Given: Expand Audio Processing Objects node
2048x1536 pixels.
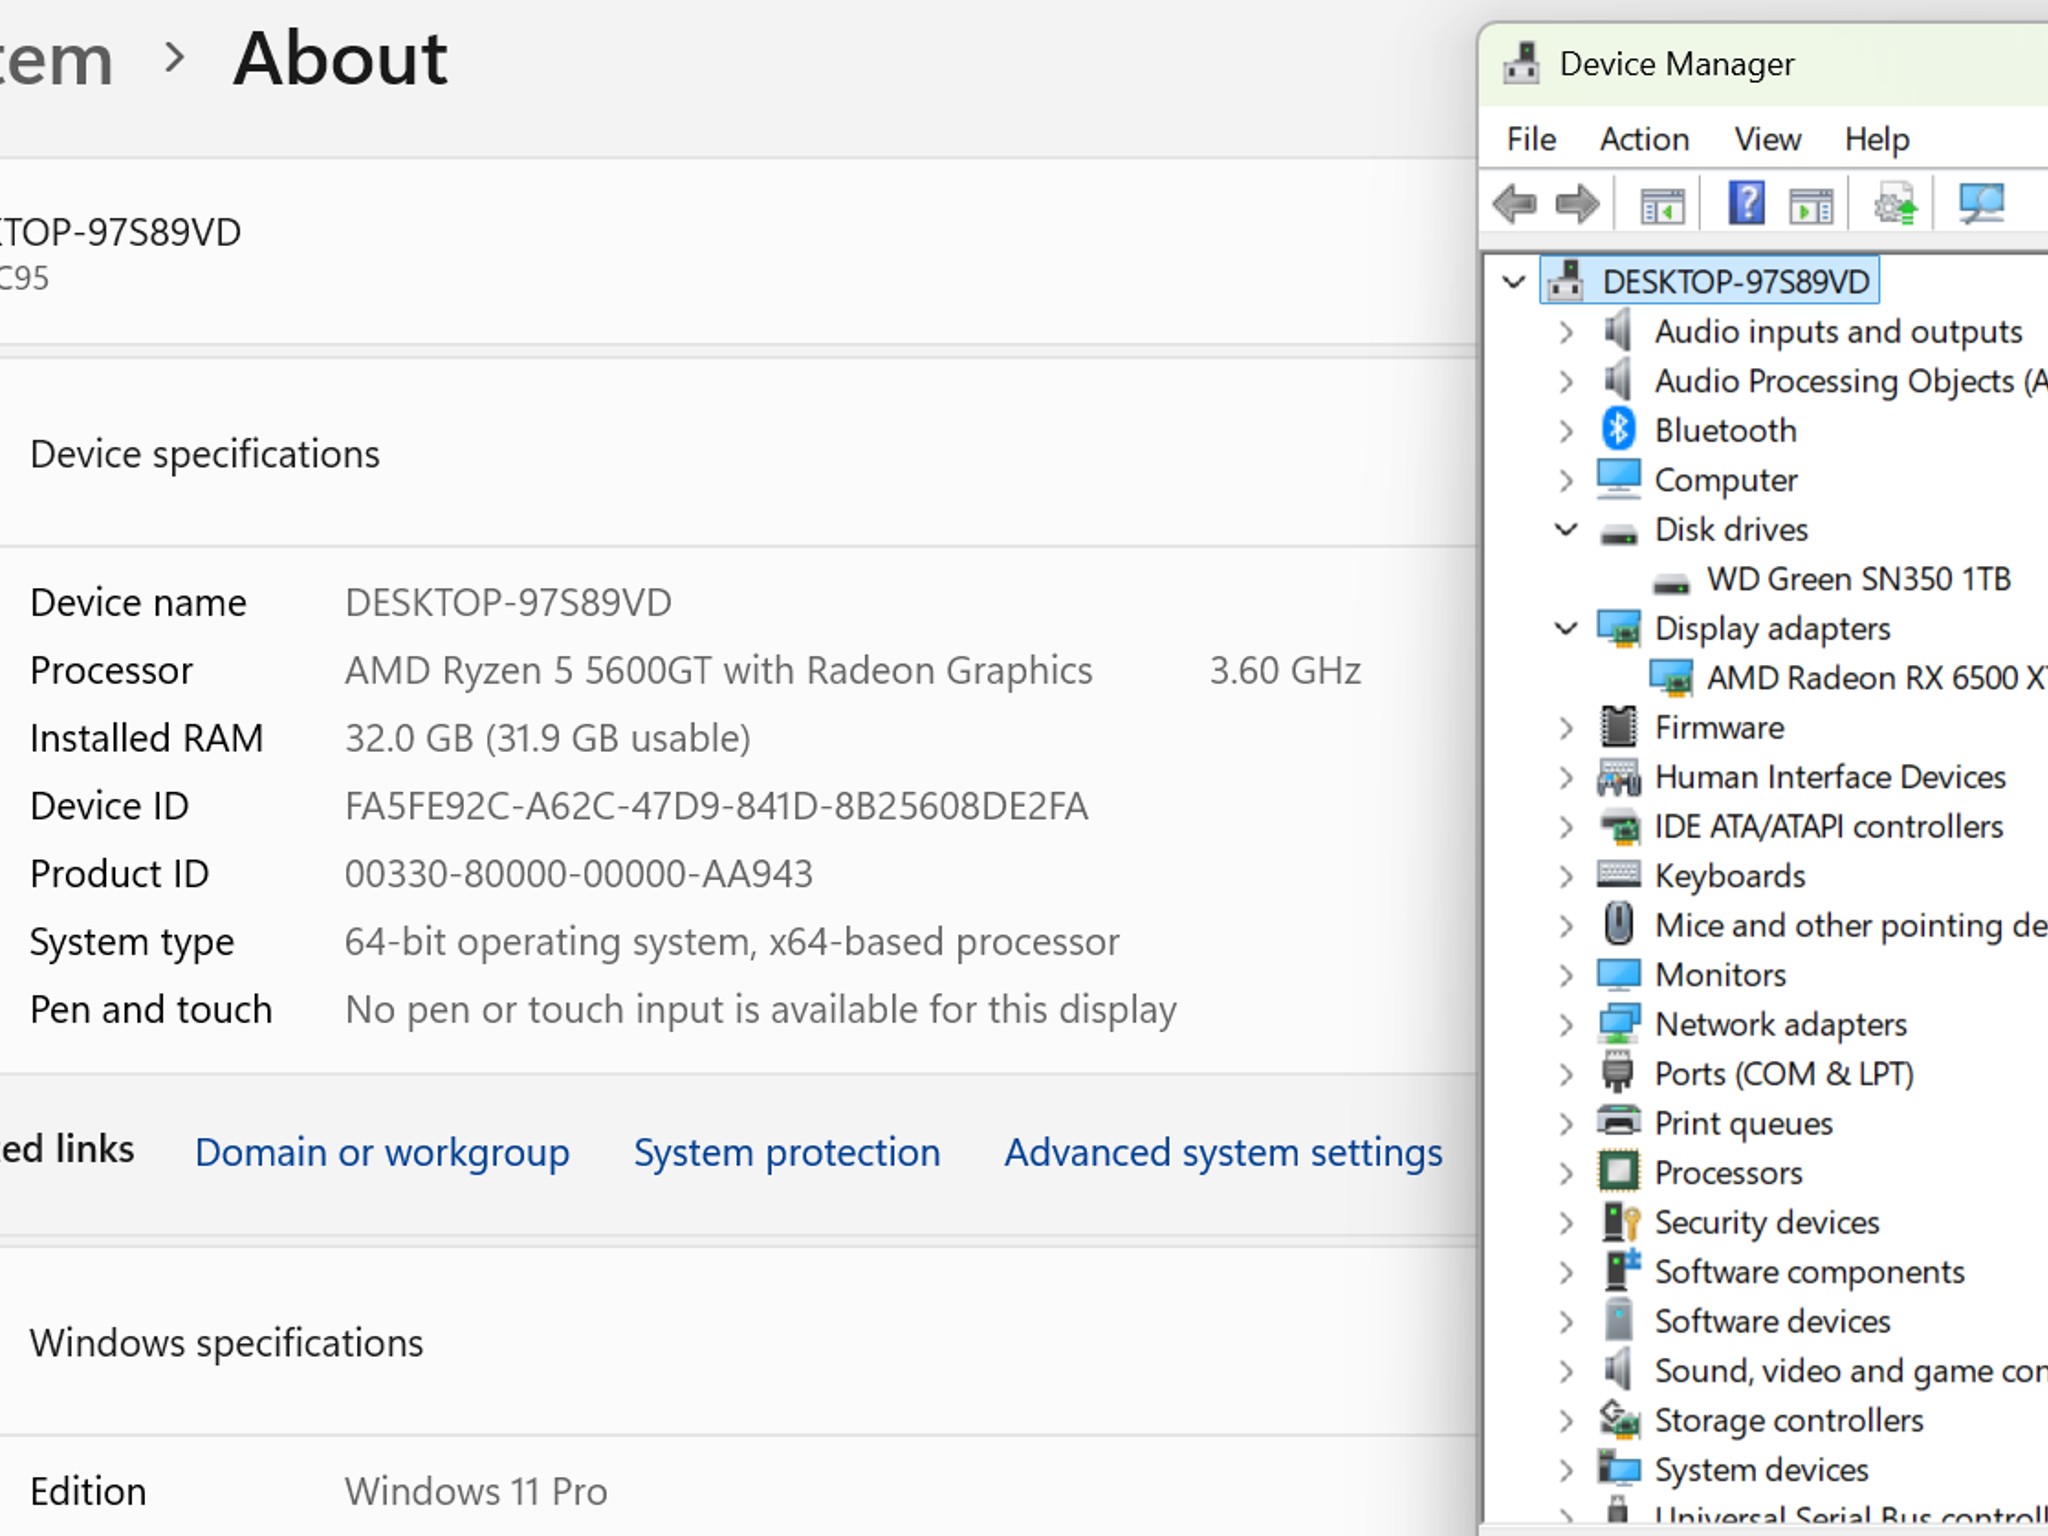Looking at the screenshot, I should coord(1566,381).
